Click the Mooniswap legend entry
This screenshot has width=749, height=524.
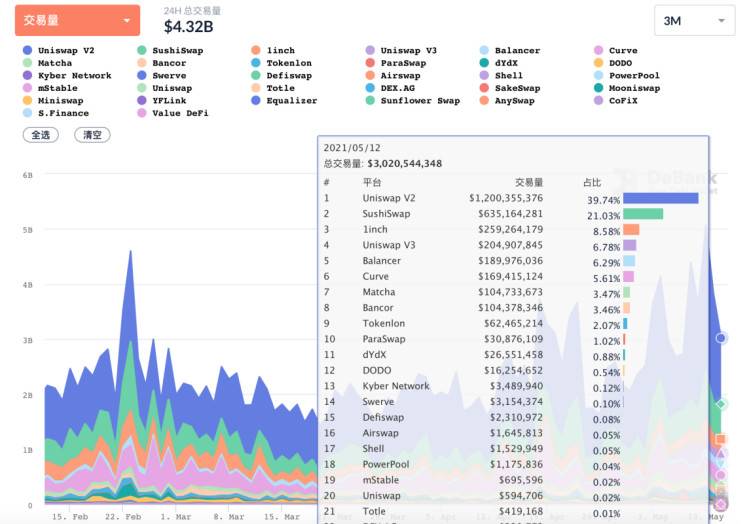point(627,88)
